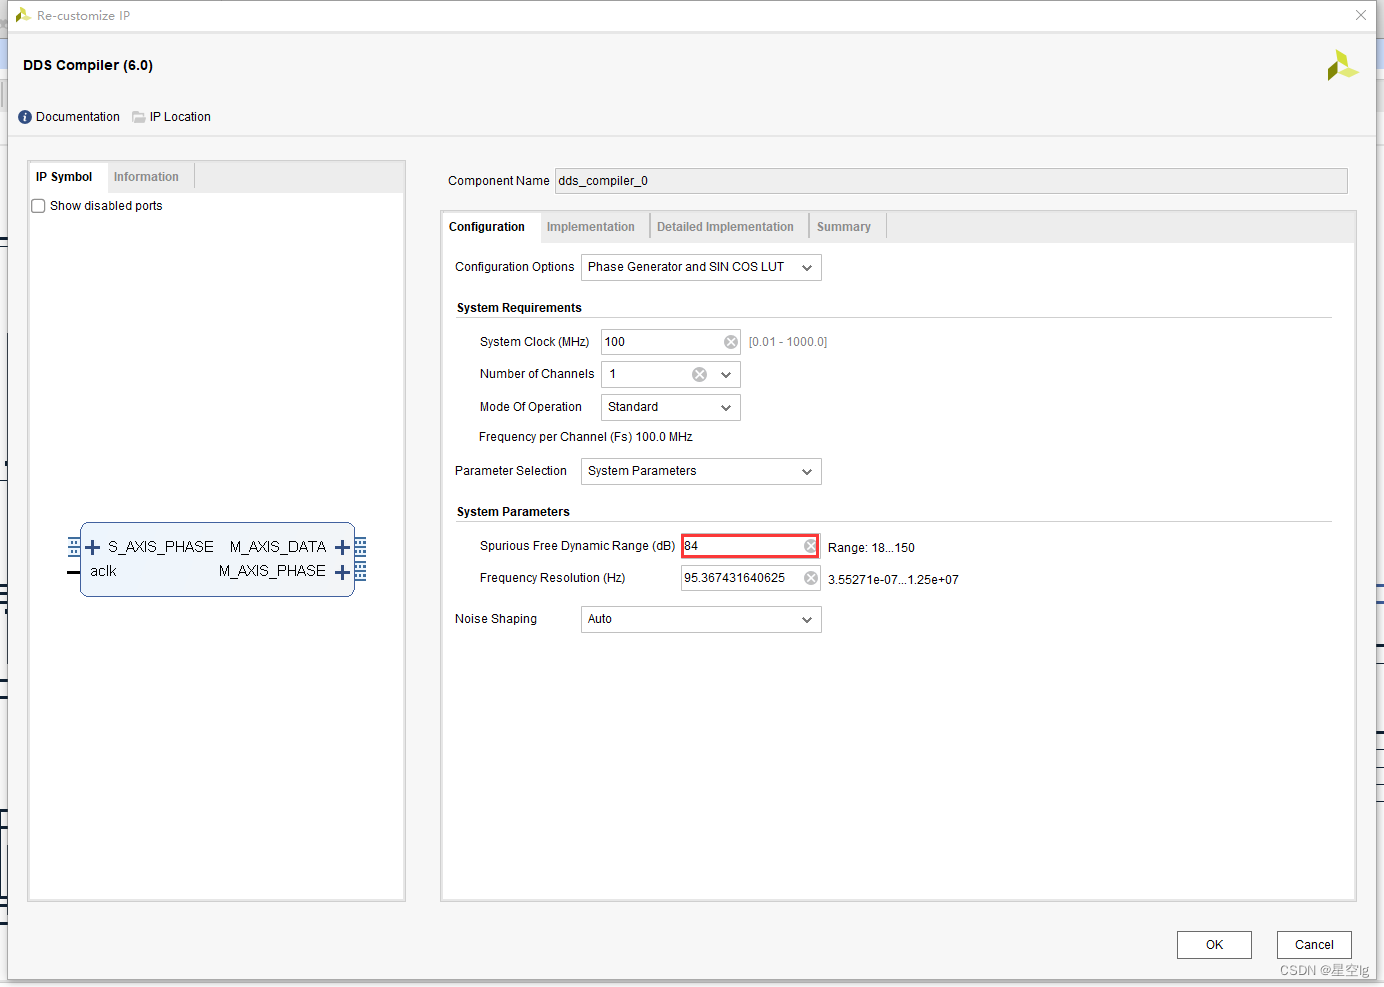Click the Spurious Free Dynamic Range input field

click(750, 546)
